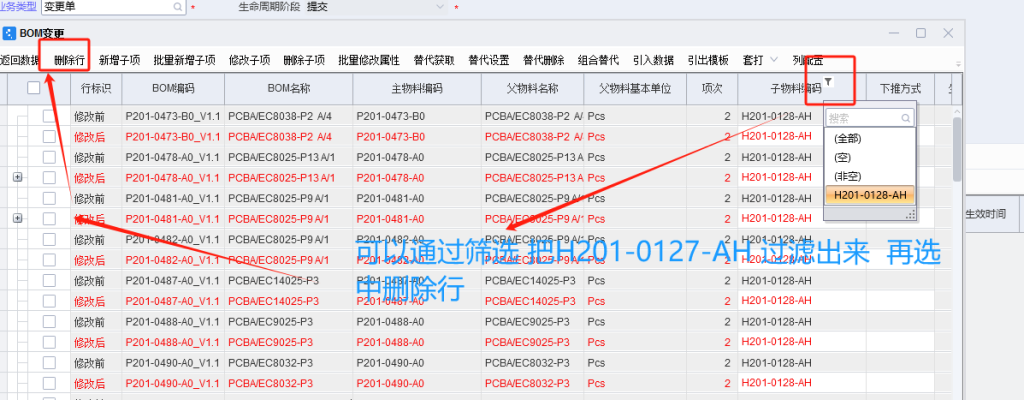
Task: Maximize the BOM变更 window
Action: [x=921, y=33]
